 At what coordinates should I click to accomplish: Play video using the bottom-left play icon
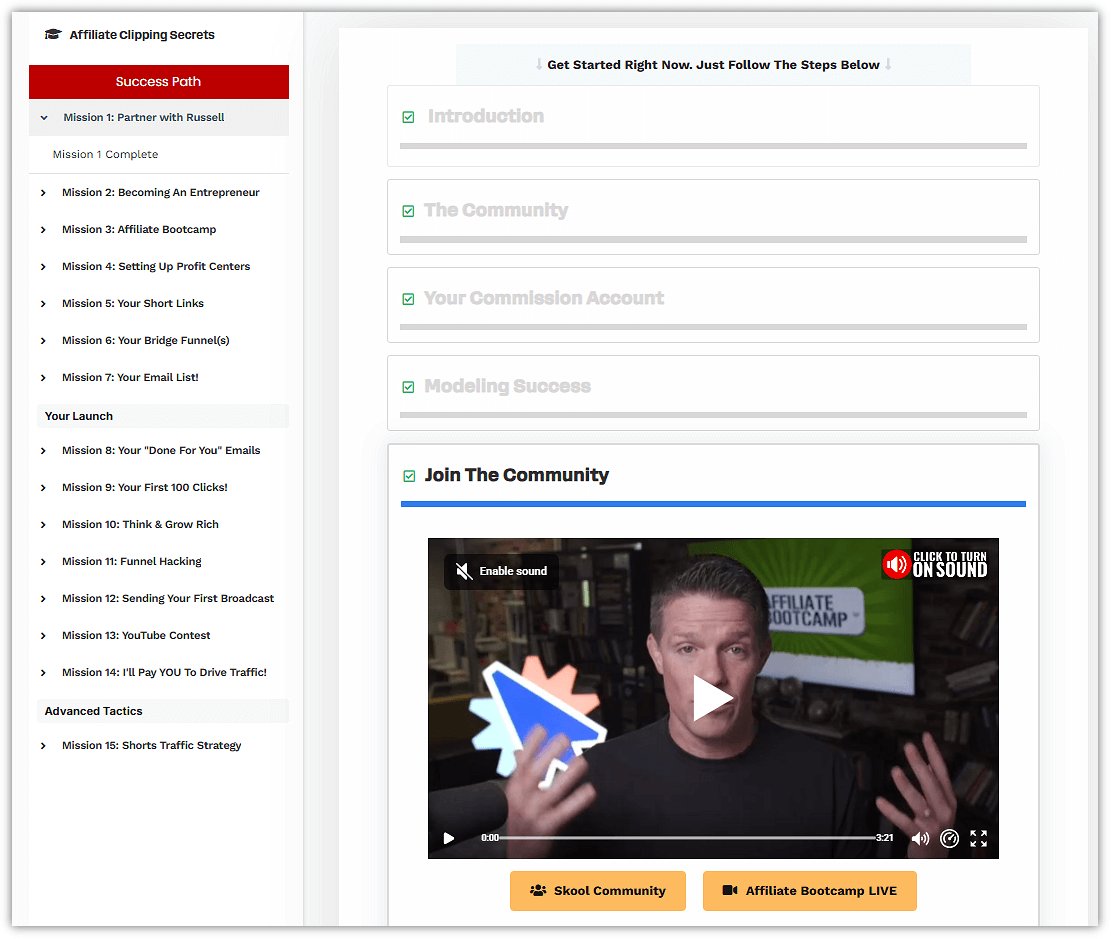pyautogui.click(x=449, y=838)
